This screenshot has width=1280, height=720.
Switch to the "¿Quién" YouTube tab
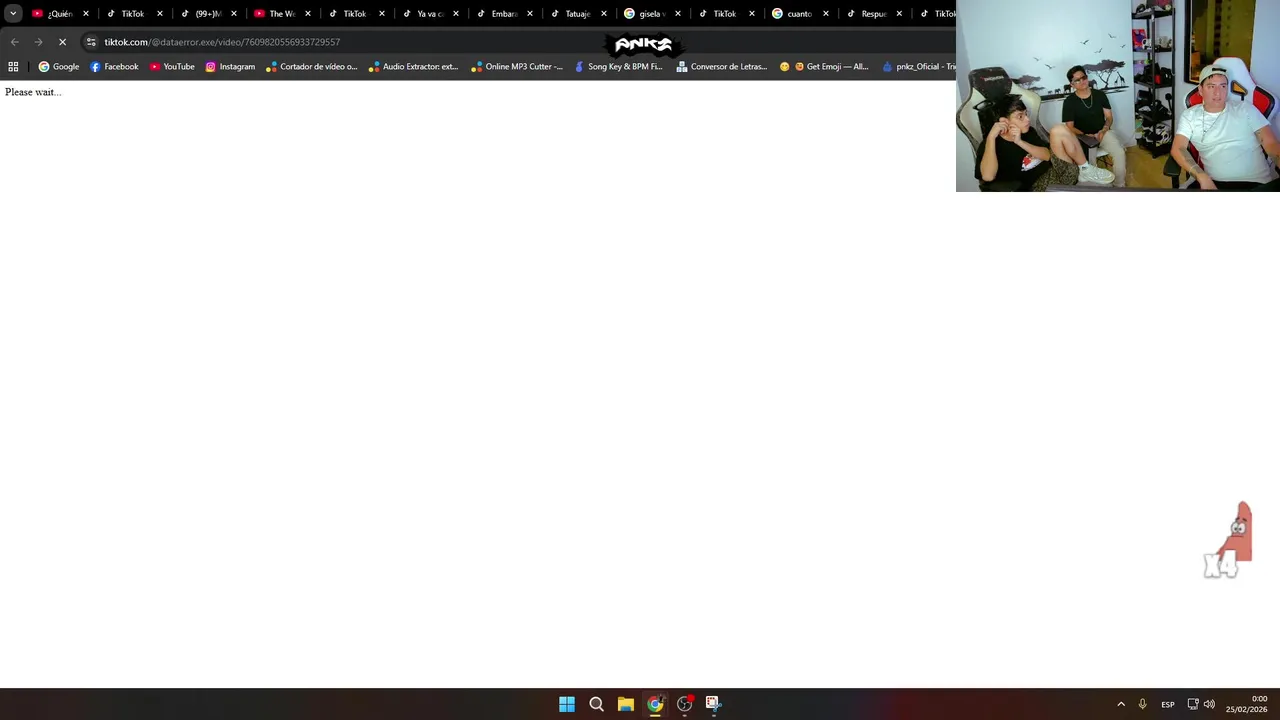(61, 14)
